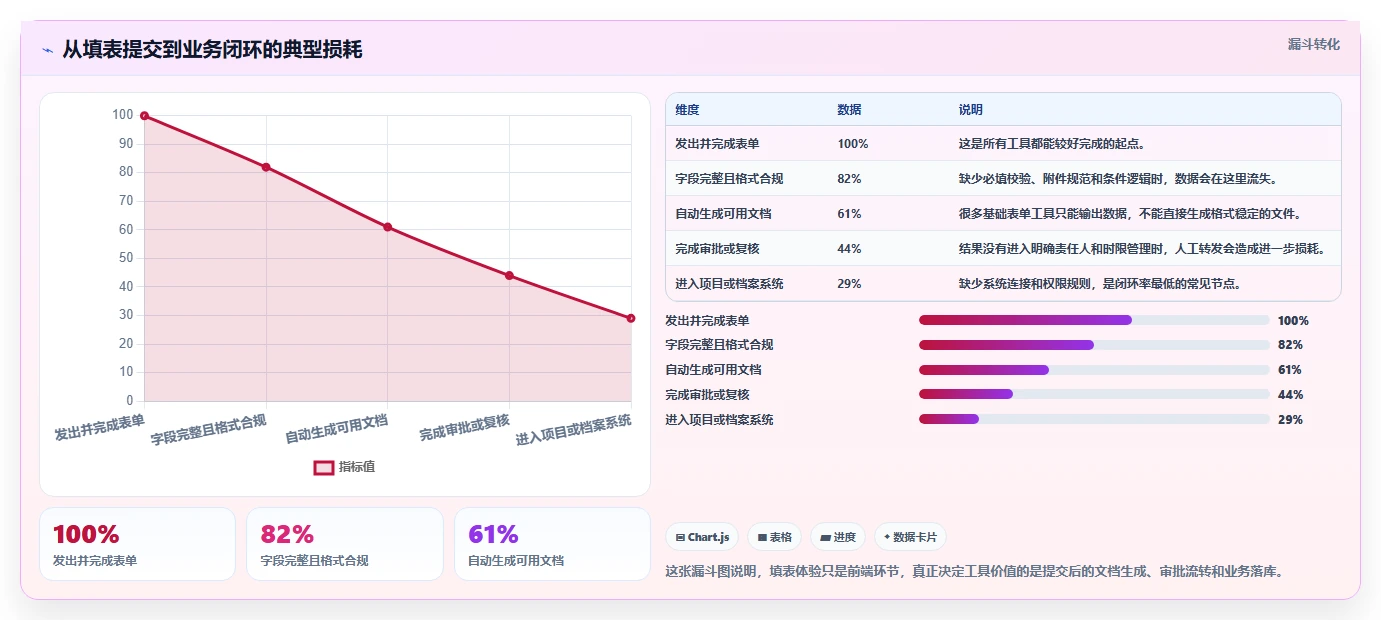Screen dimensions: 1381x620
Task: Click table description starting 缺少必填校验
Action: point(1118,179)
